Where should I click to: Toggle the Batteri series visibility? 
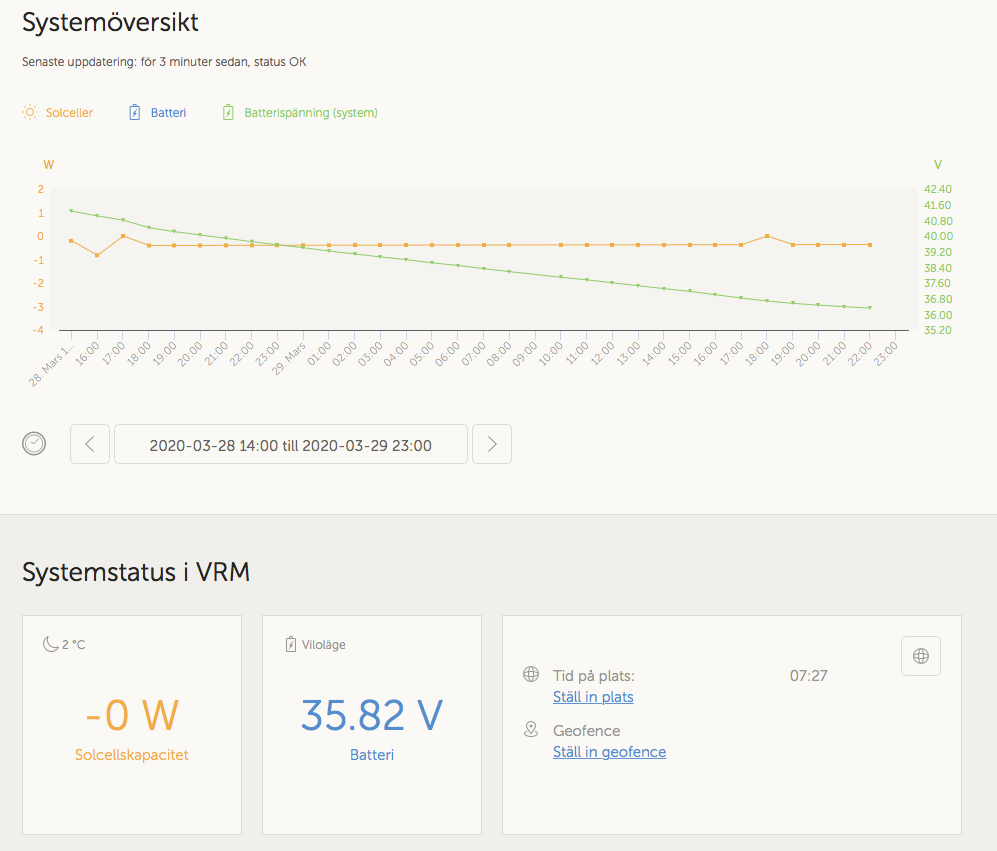point(168,113)
